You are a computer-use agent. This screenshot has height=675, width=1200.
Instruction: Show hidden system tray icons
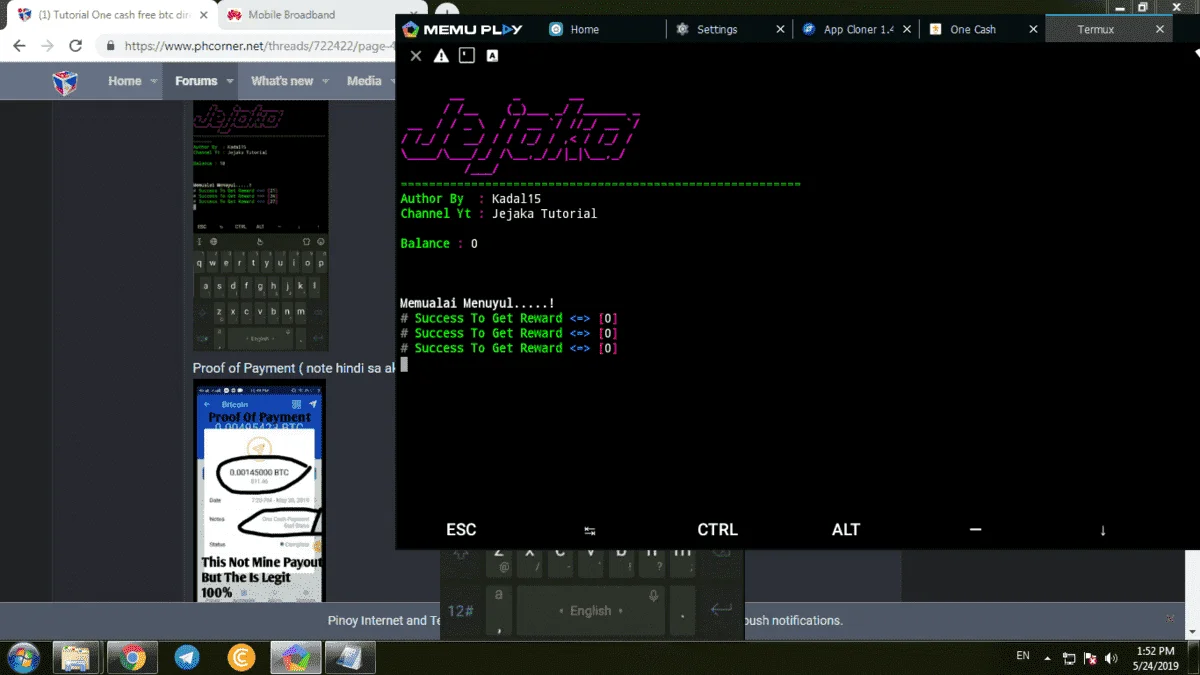[x=1048, y=659]
